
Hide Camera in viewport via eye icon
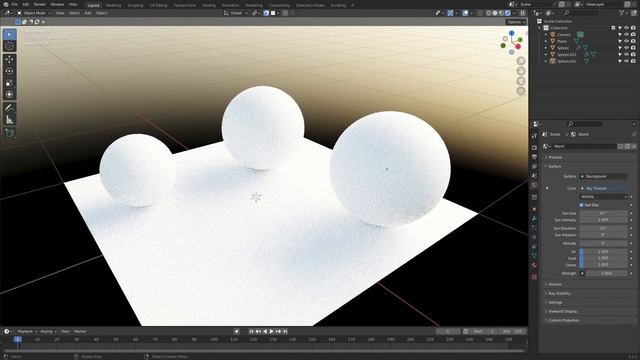click(627, 35)
